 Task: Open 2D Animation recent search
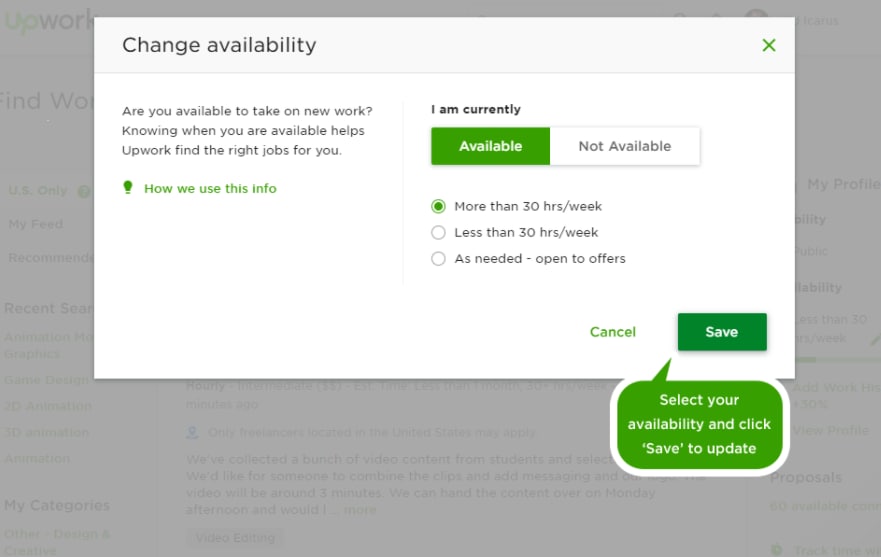coord(48,406)
